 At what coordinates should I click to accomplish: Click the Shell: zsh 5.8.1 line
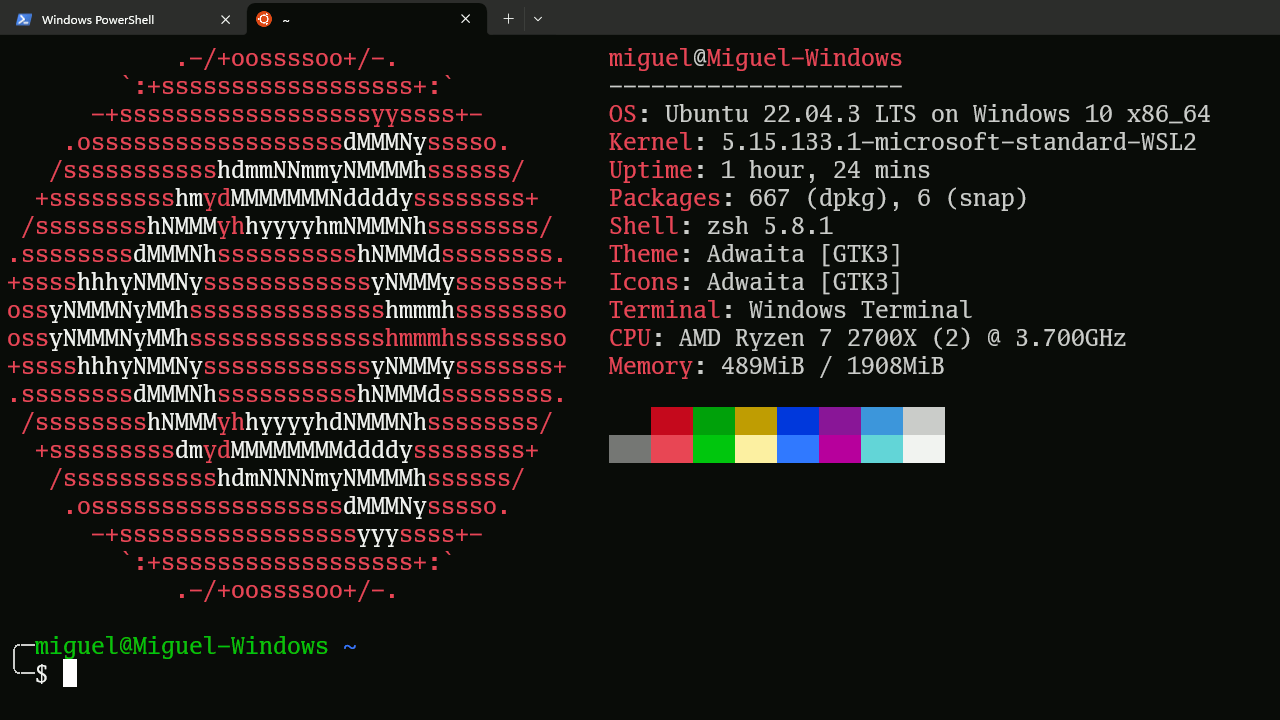coord(720,225)
